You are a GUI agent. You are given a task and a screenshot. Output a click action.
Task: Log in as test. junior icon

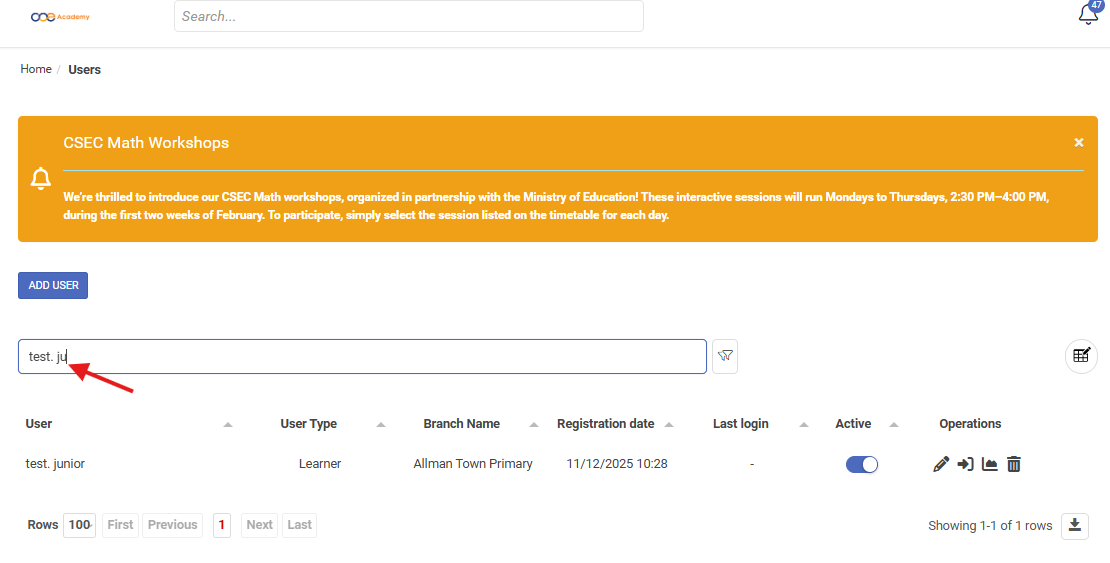(x=965, y=464)
